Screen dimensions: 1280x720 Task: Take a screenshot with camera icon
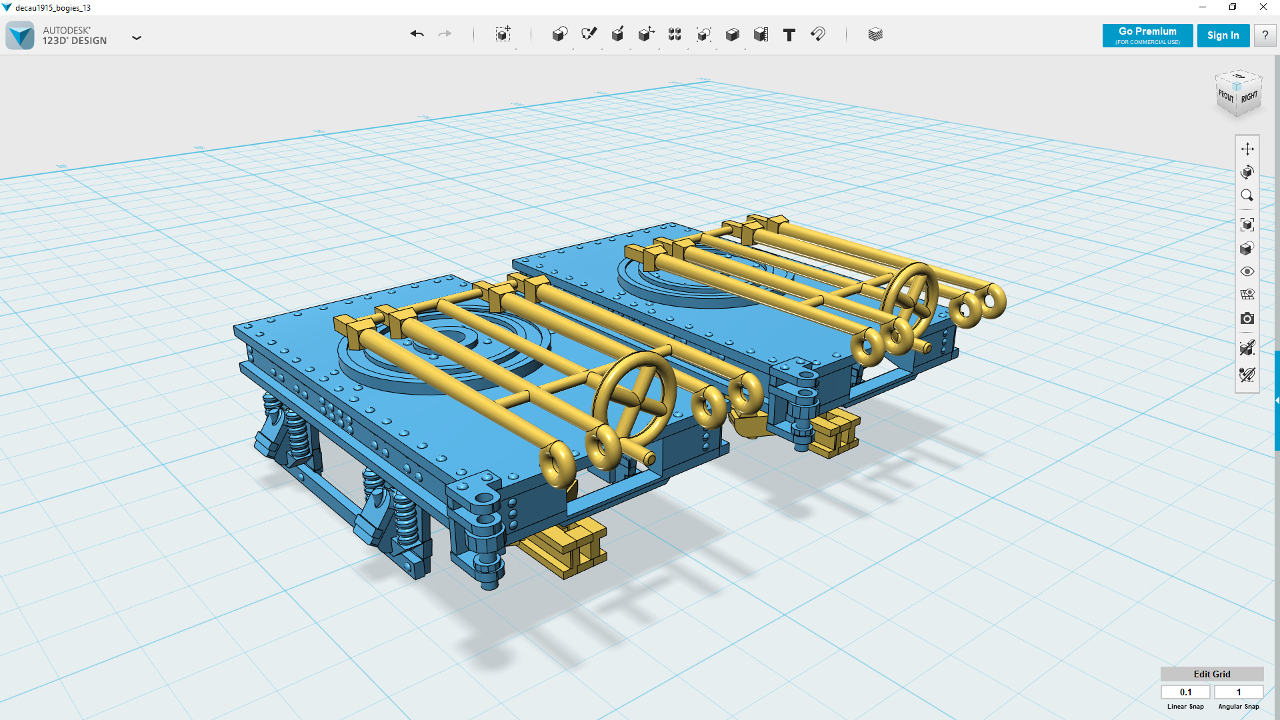click(1247, 319)
